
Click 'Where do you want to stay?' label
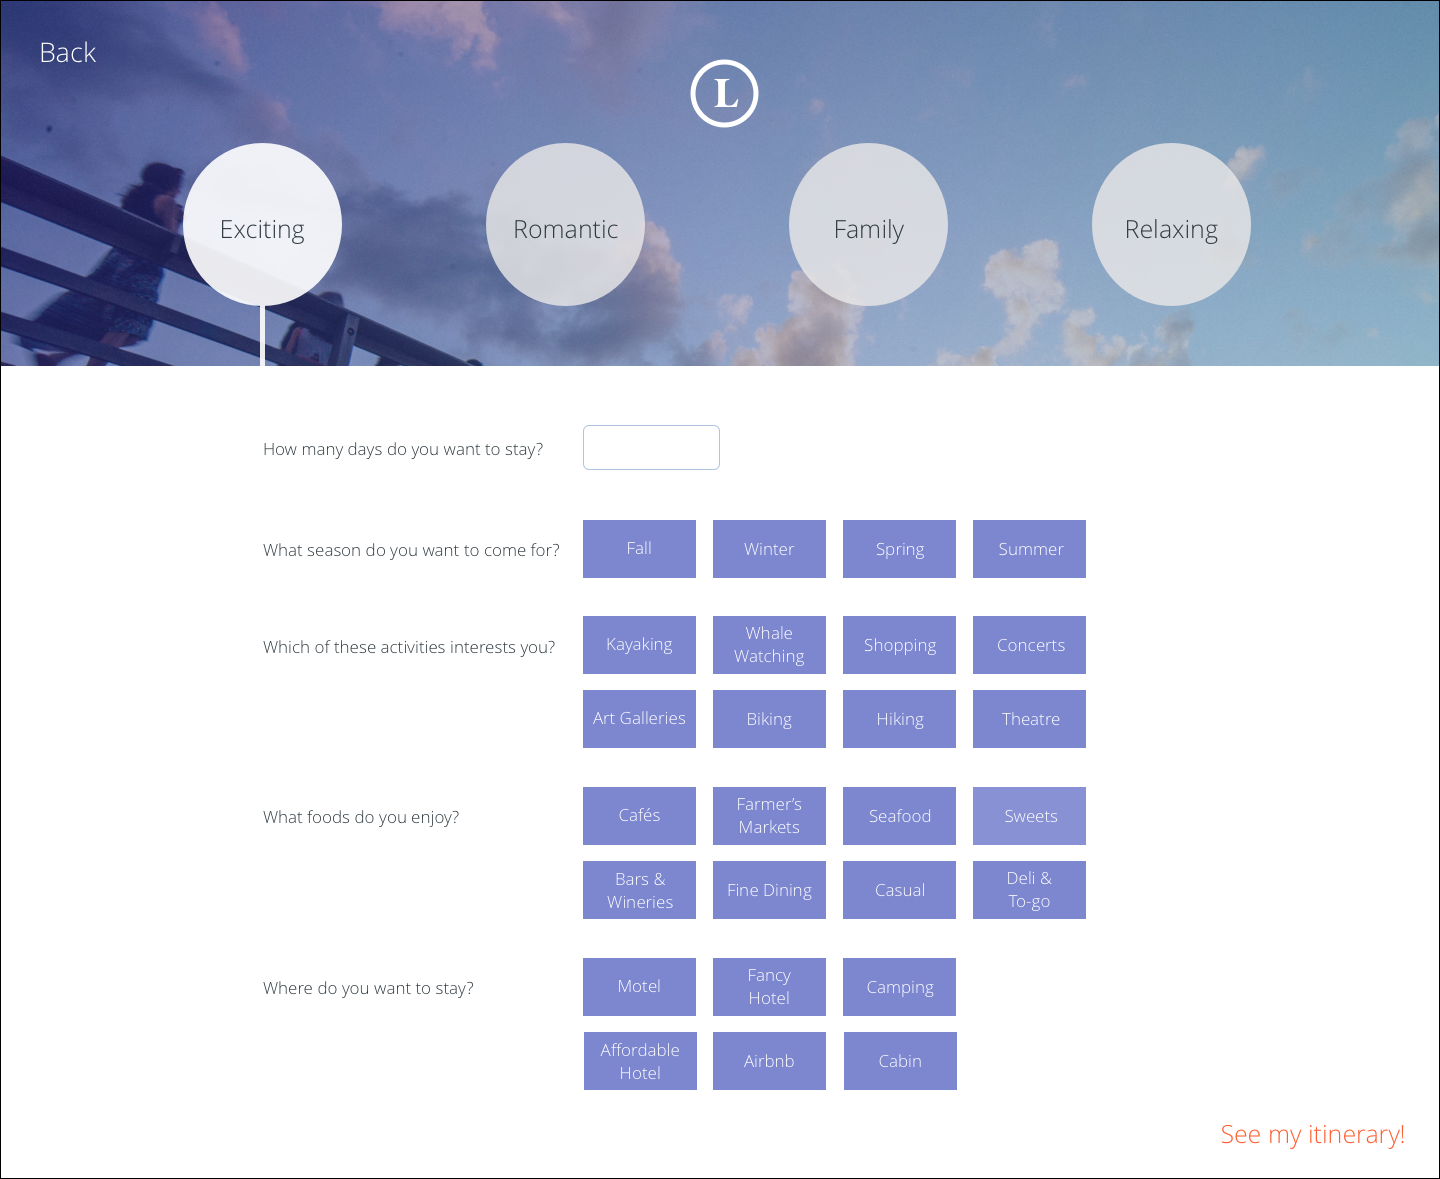pyautogui.click(x=368, y=988)
